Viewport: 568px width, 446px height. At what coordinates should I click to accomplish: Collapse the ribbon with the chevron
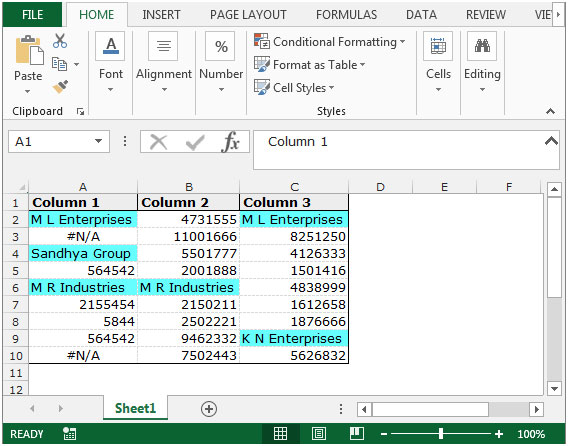pyautogui.click(x=550, y=111)
